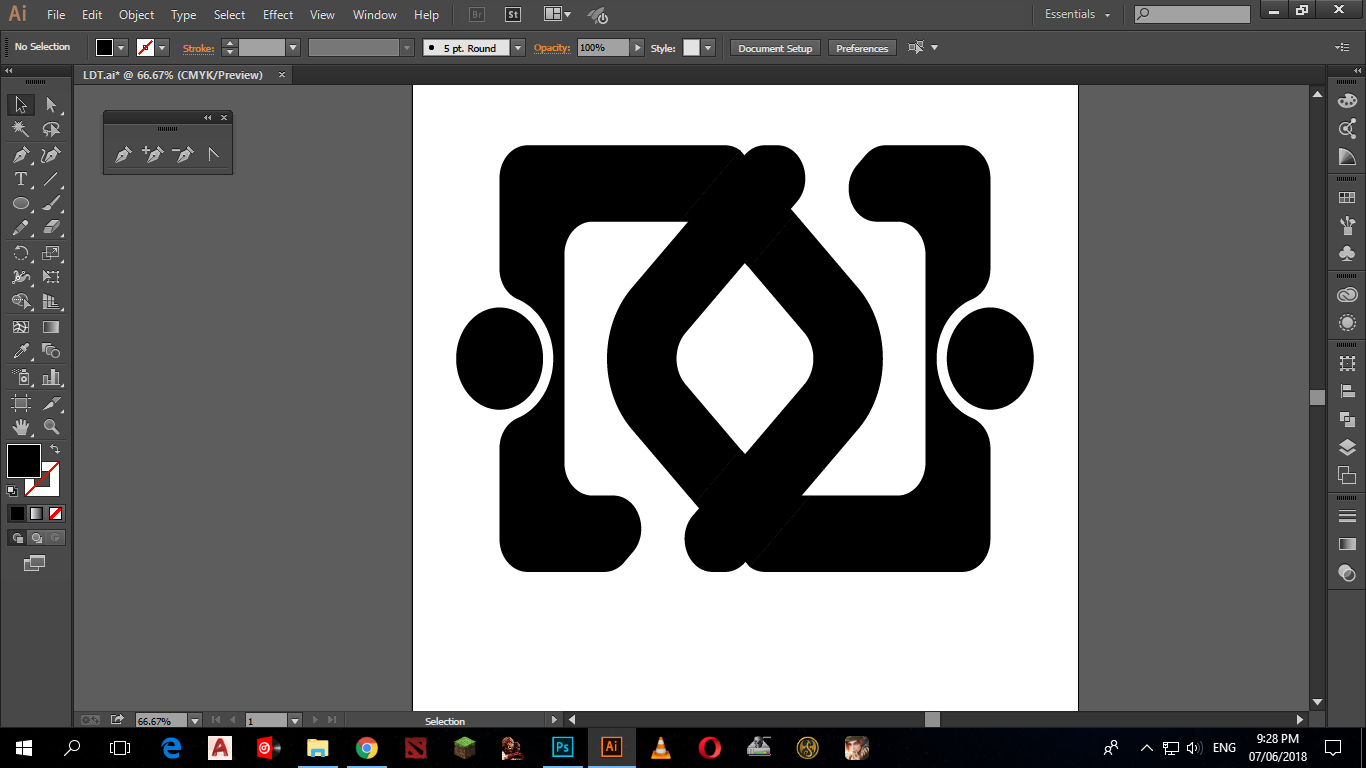1366x768 pixels.
Task: Click the Preferences button
Action: 862,48
